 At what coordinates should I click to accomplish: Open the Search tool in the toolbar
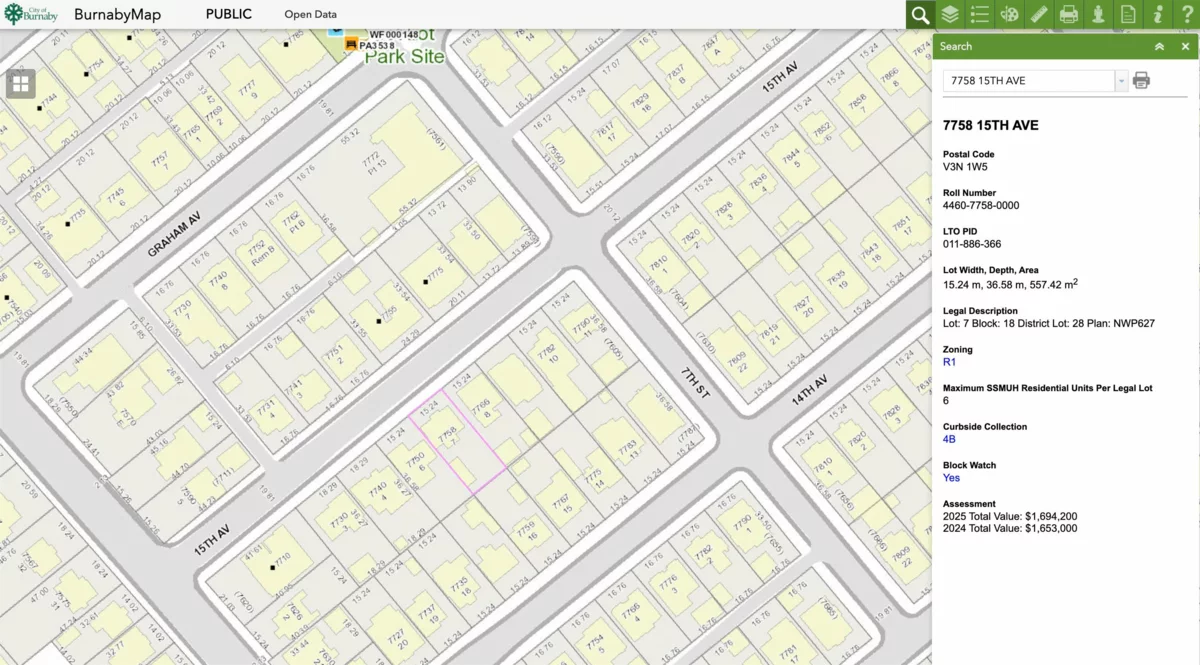click(x=920, y=15)
